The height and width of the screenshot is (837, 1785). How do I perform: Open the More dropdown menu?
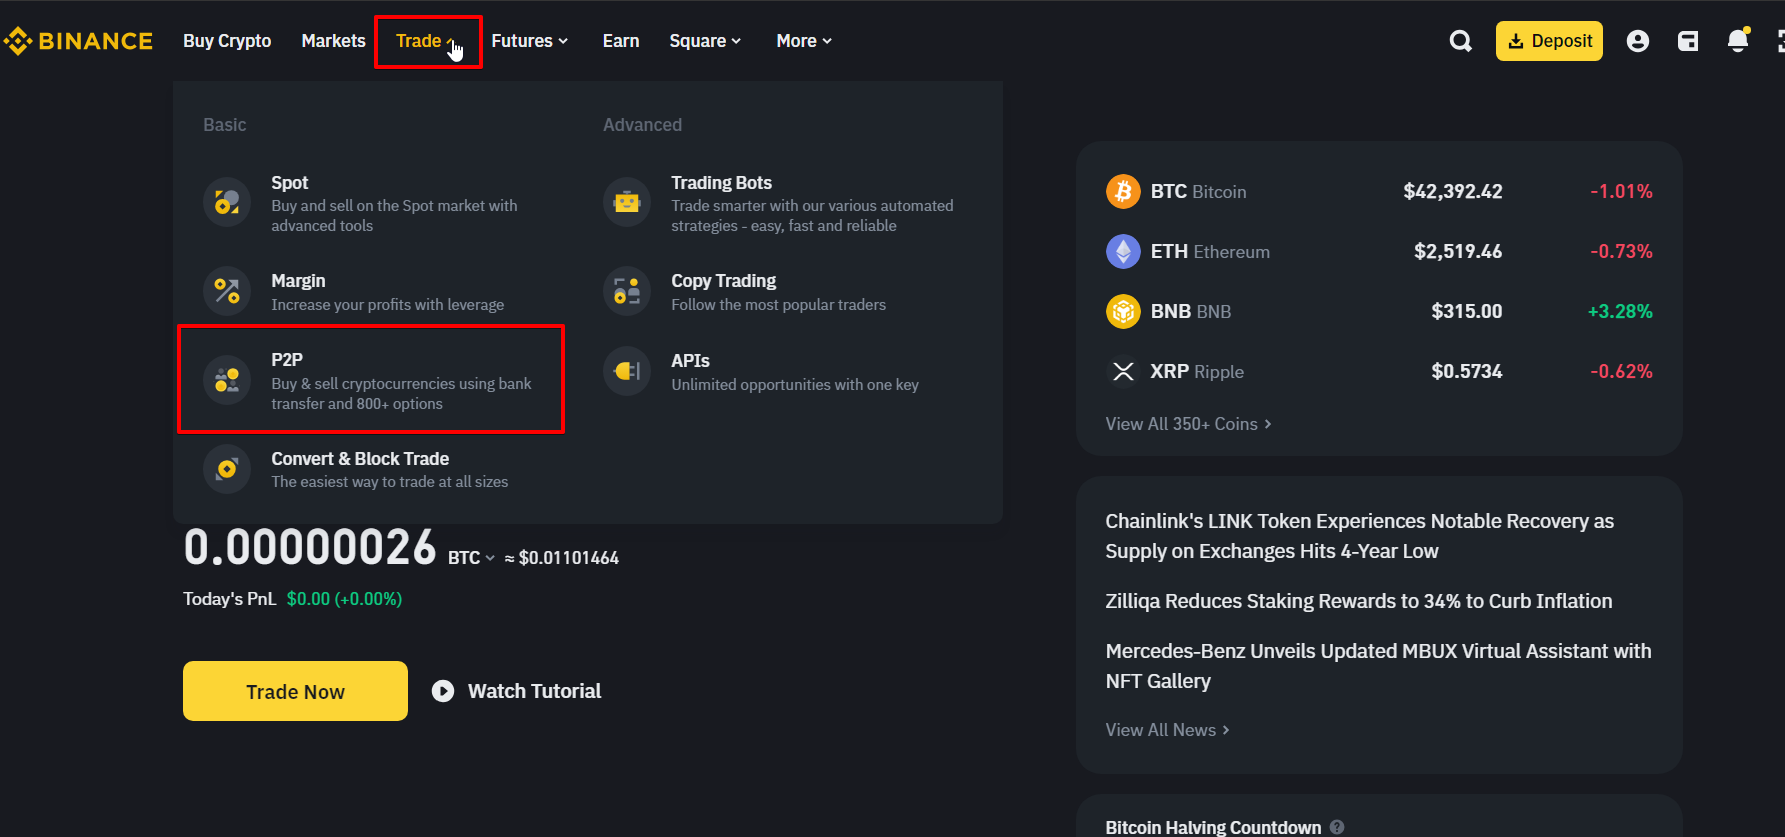(804, 41)
